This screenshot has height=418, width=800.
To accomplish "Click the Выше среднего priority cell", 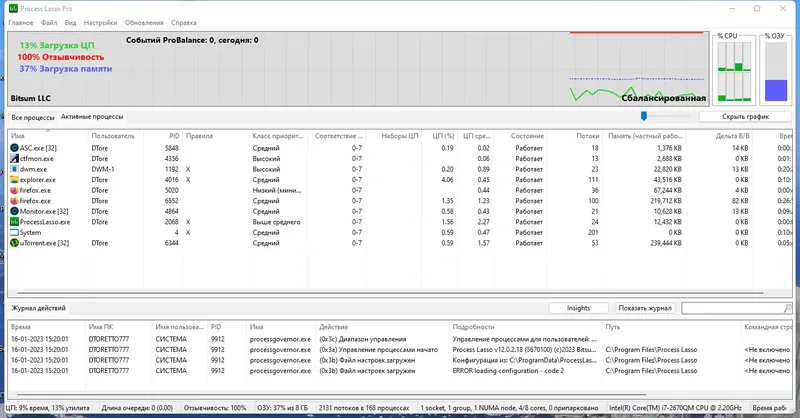I will [277, 222].
